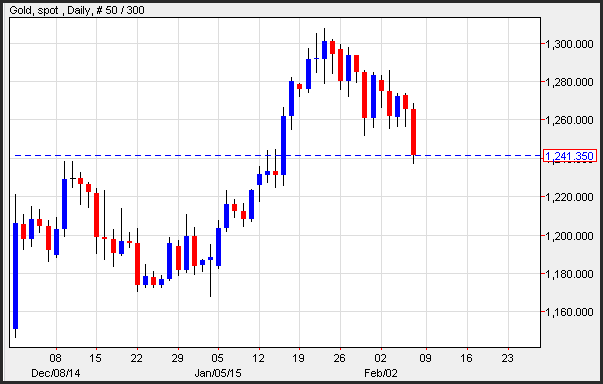Click the 1,160.000 price axis label

click(x=570, y=312)
